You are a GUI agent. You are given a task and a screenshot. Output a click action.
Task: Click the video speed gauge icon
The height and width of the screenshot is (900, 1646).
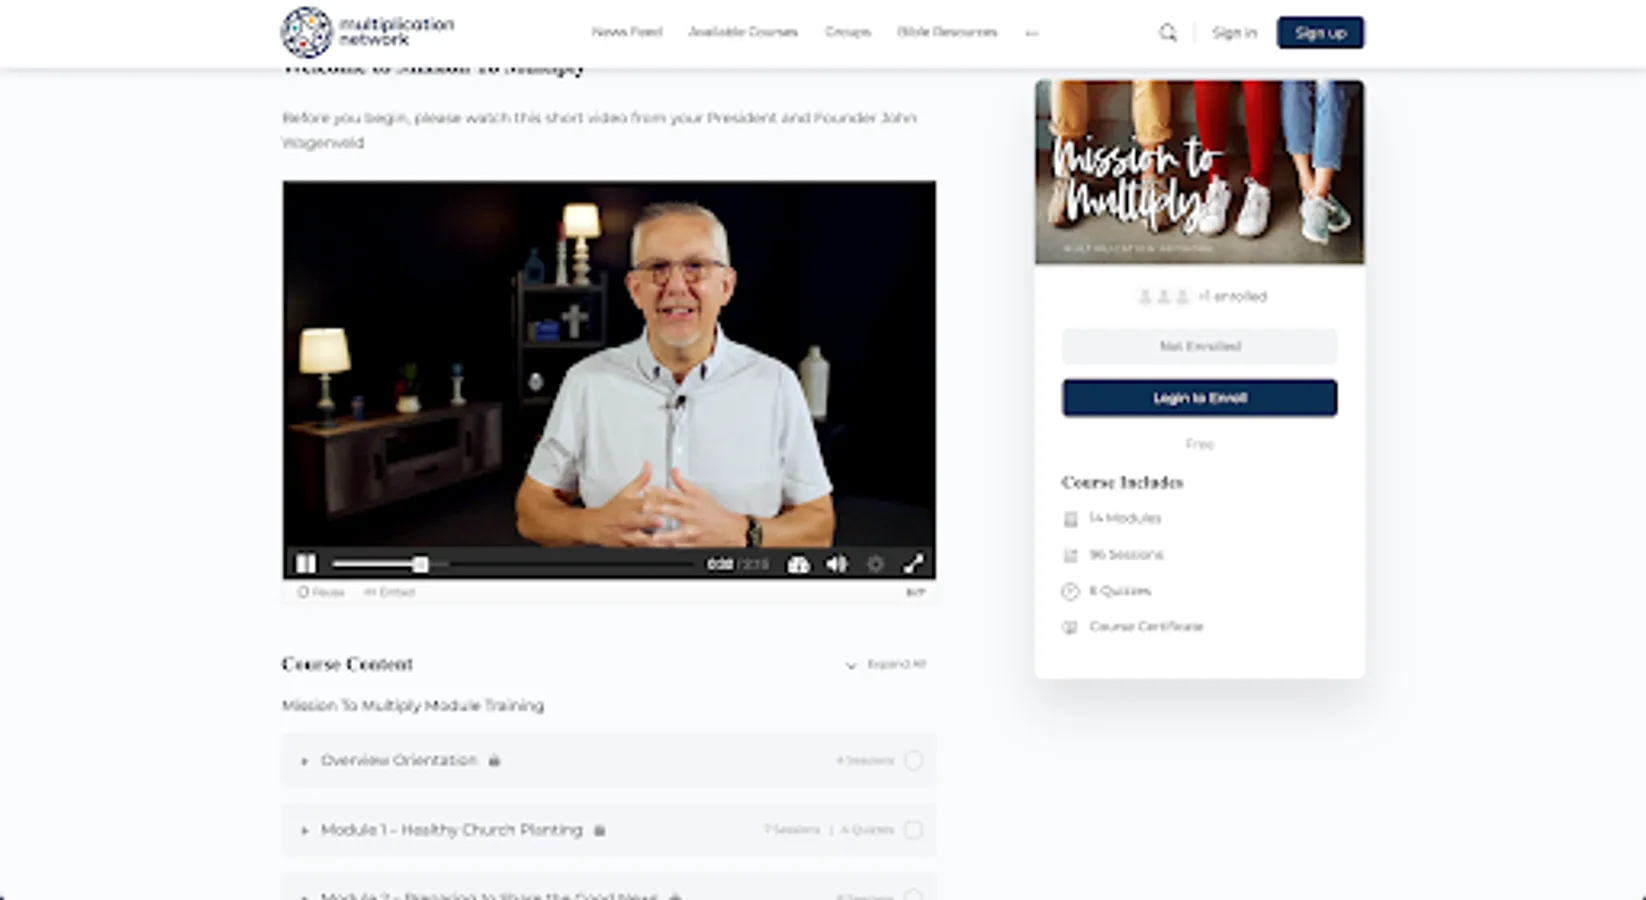[798, 565]
